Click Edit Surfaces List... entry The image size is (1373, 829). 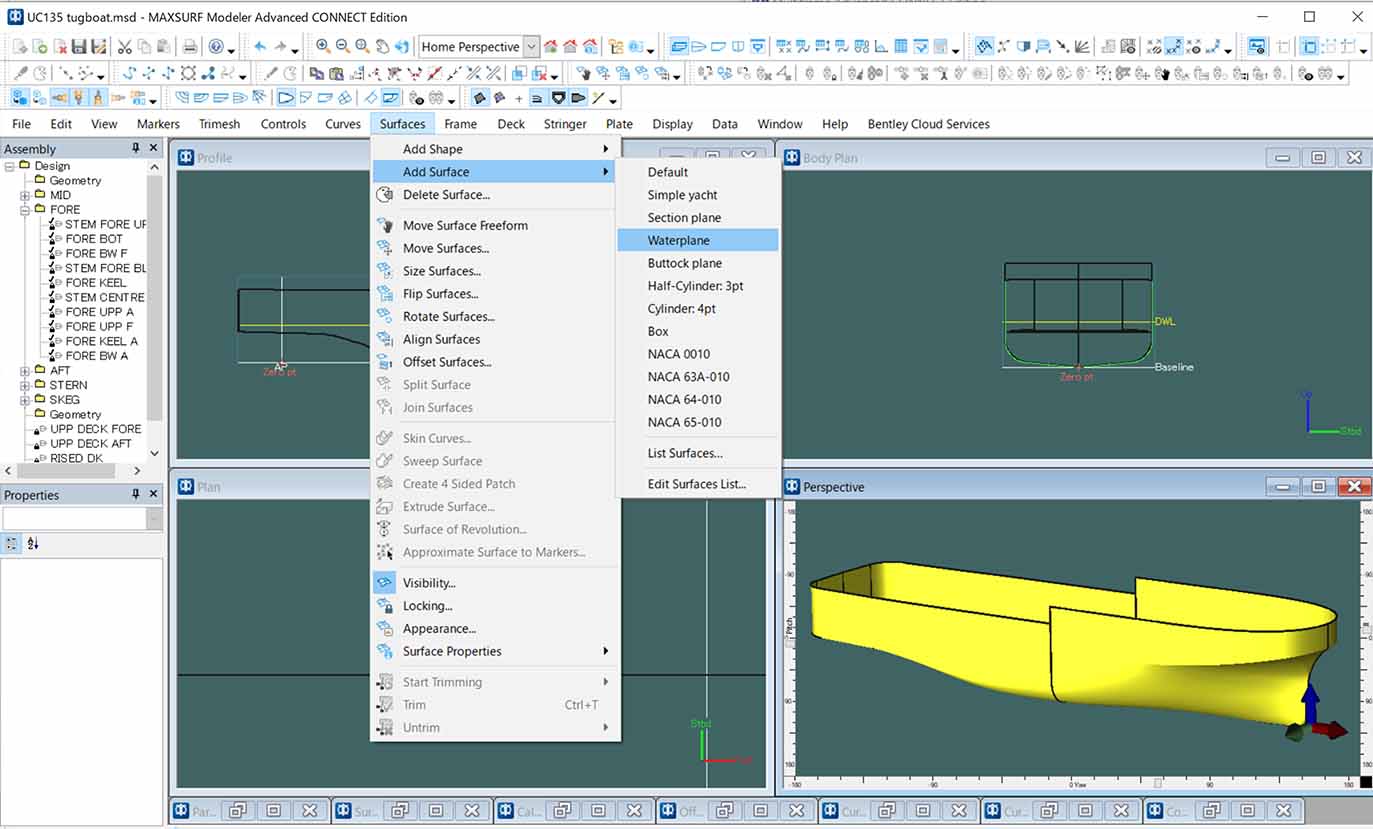[696, 484]
